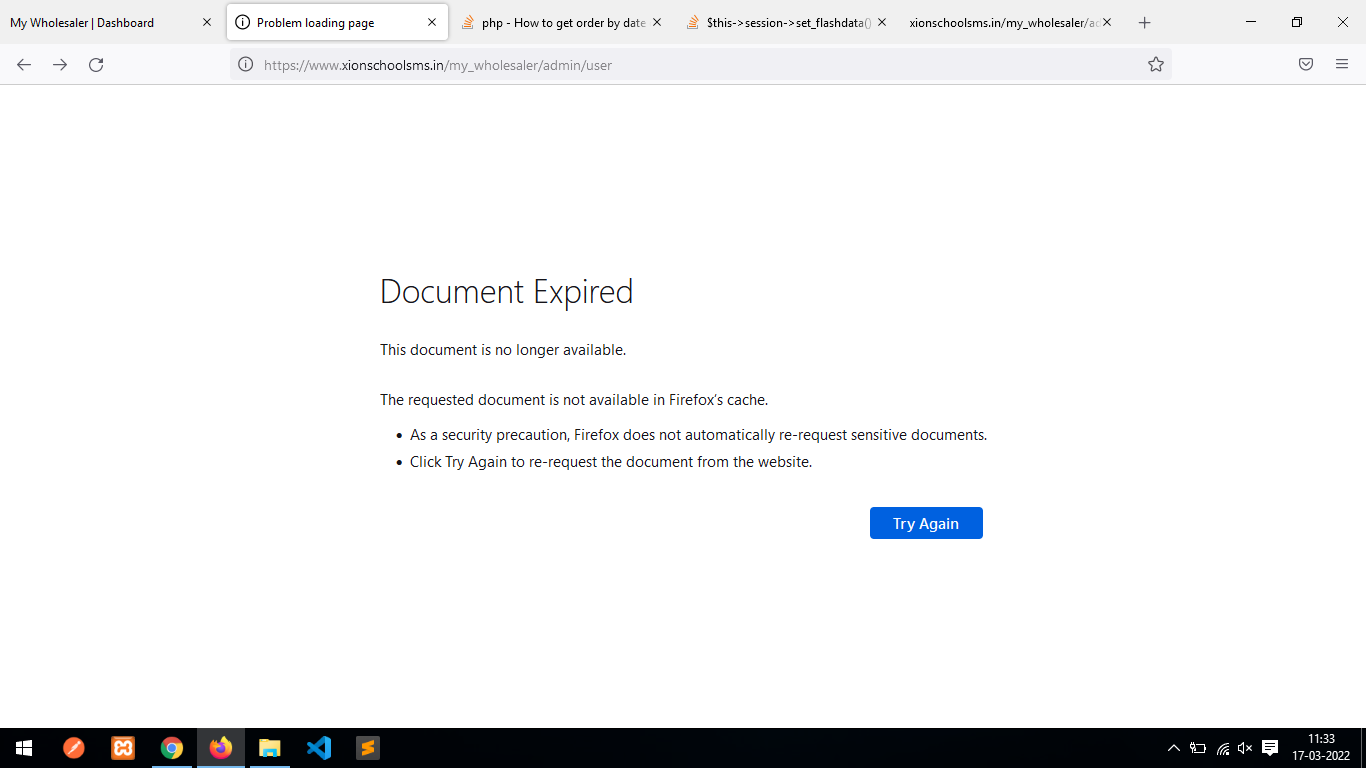Open Visual Studio Code from taskbar
Viewport: 1366px width, 768px height.
tap(319, 748)
